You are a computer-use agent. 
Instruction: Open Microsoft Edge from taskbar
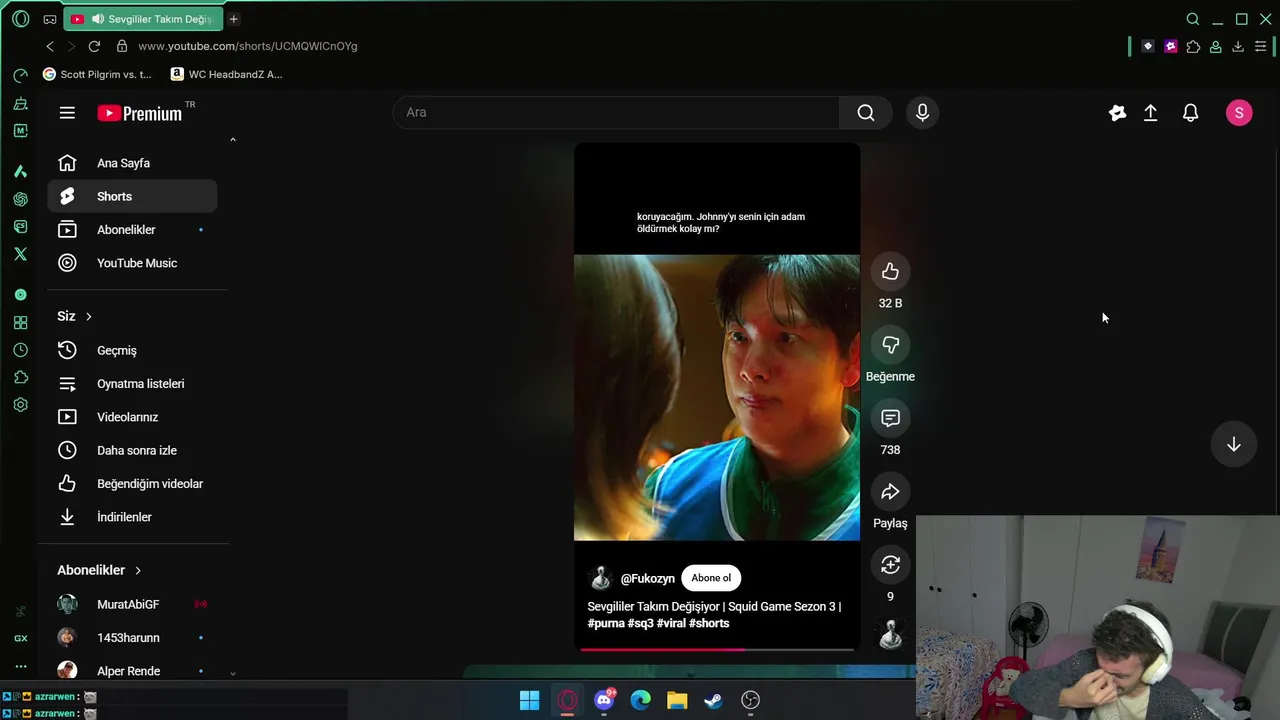coord(640,701)
